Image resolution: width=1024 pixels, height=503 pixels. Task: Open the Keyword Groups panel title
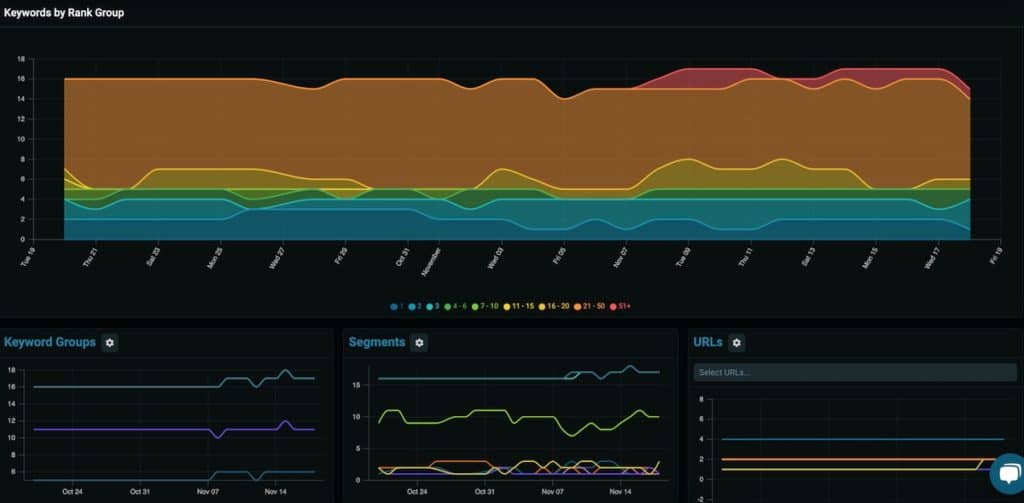(x=50, y=342)
